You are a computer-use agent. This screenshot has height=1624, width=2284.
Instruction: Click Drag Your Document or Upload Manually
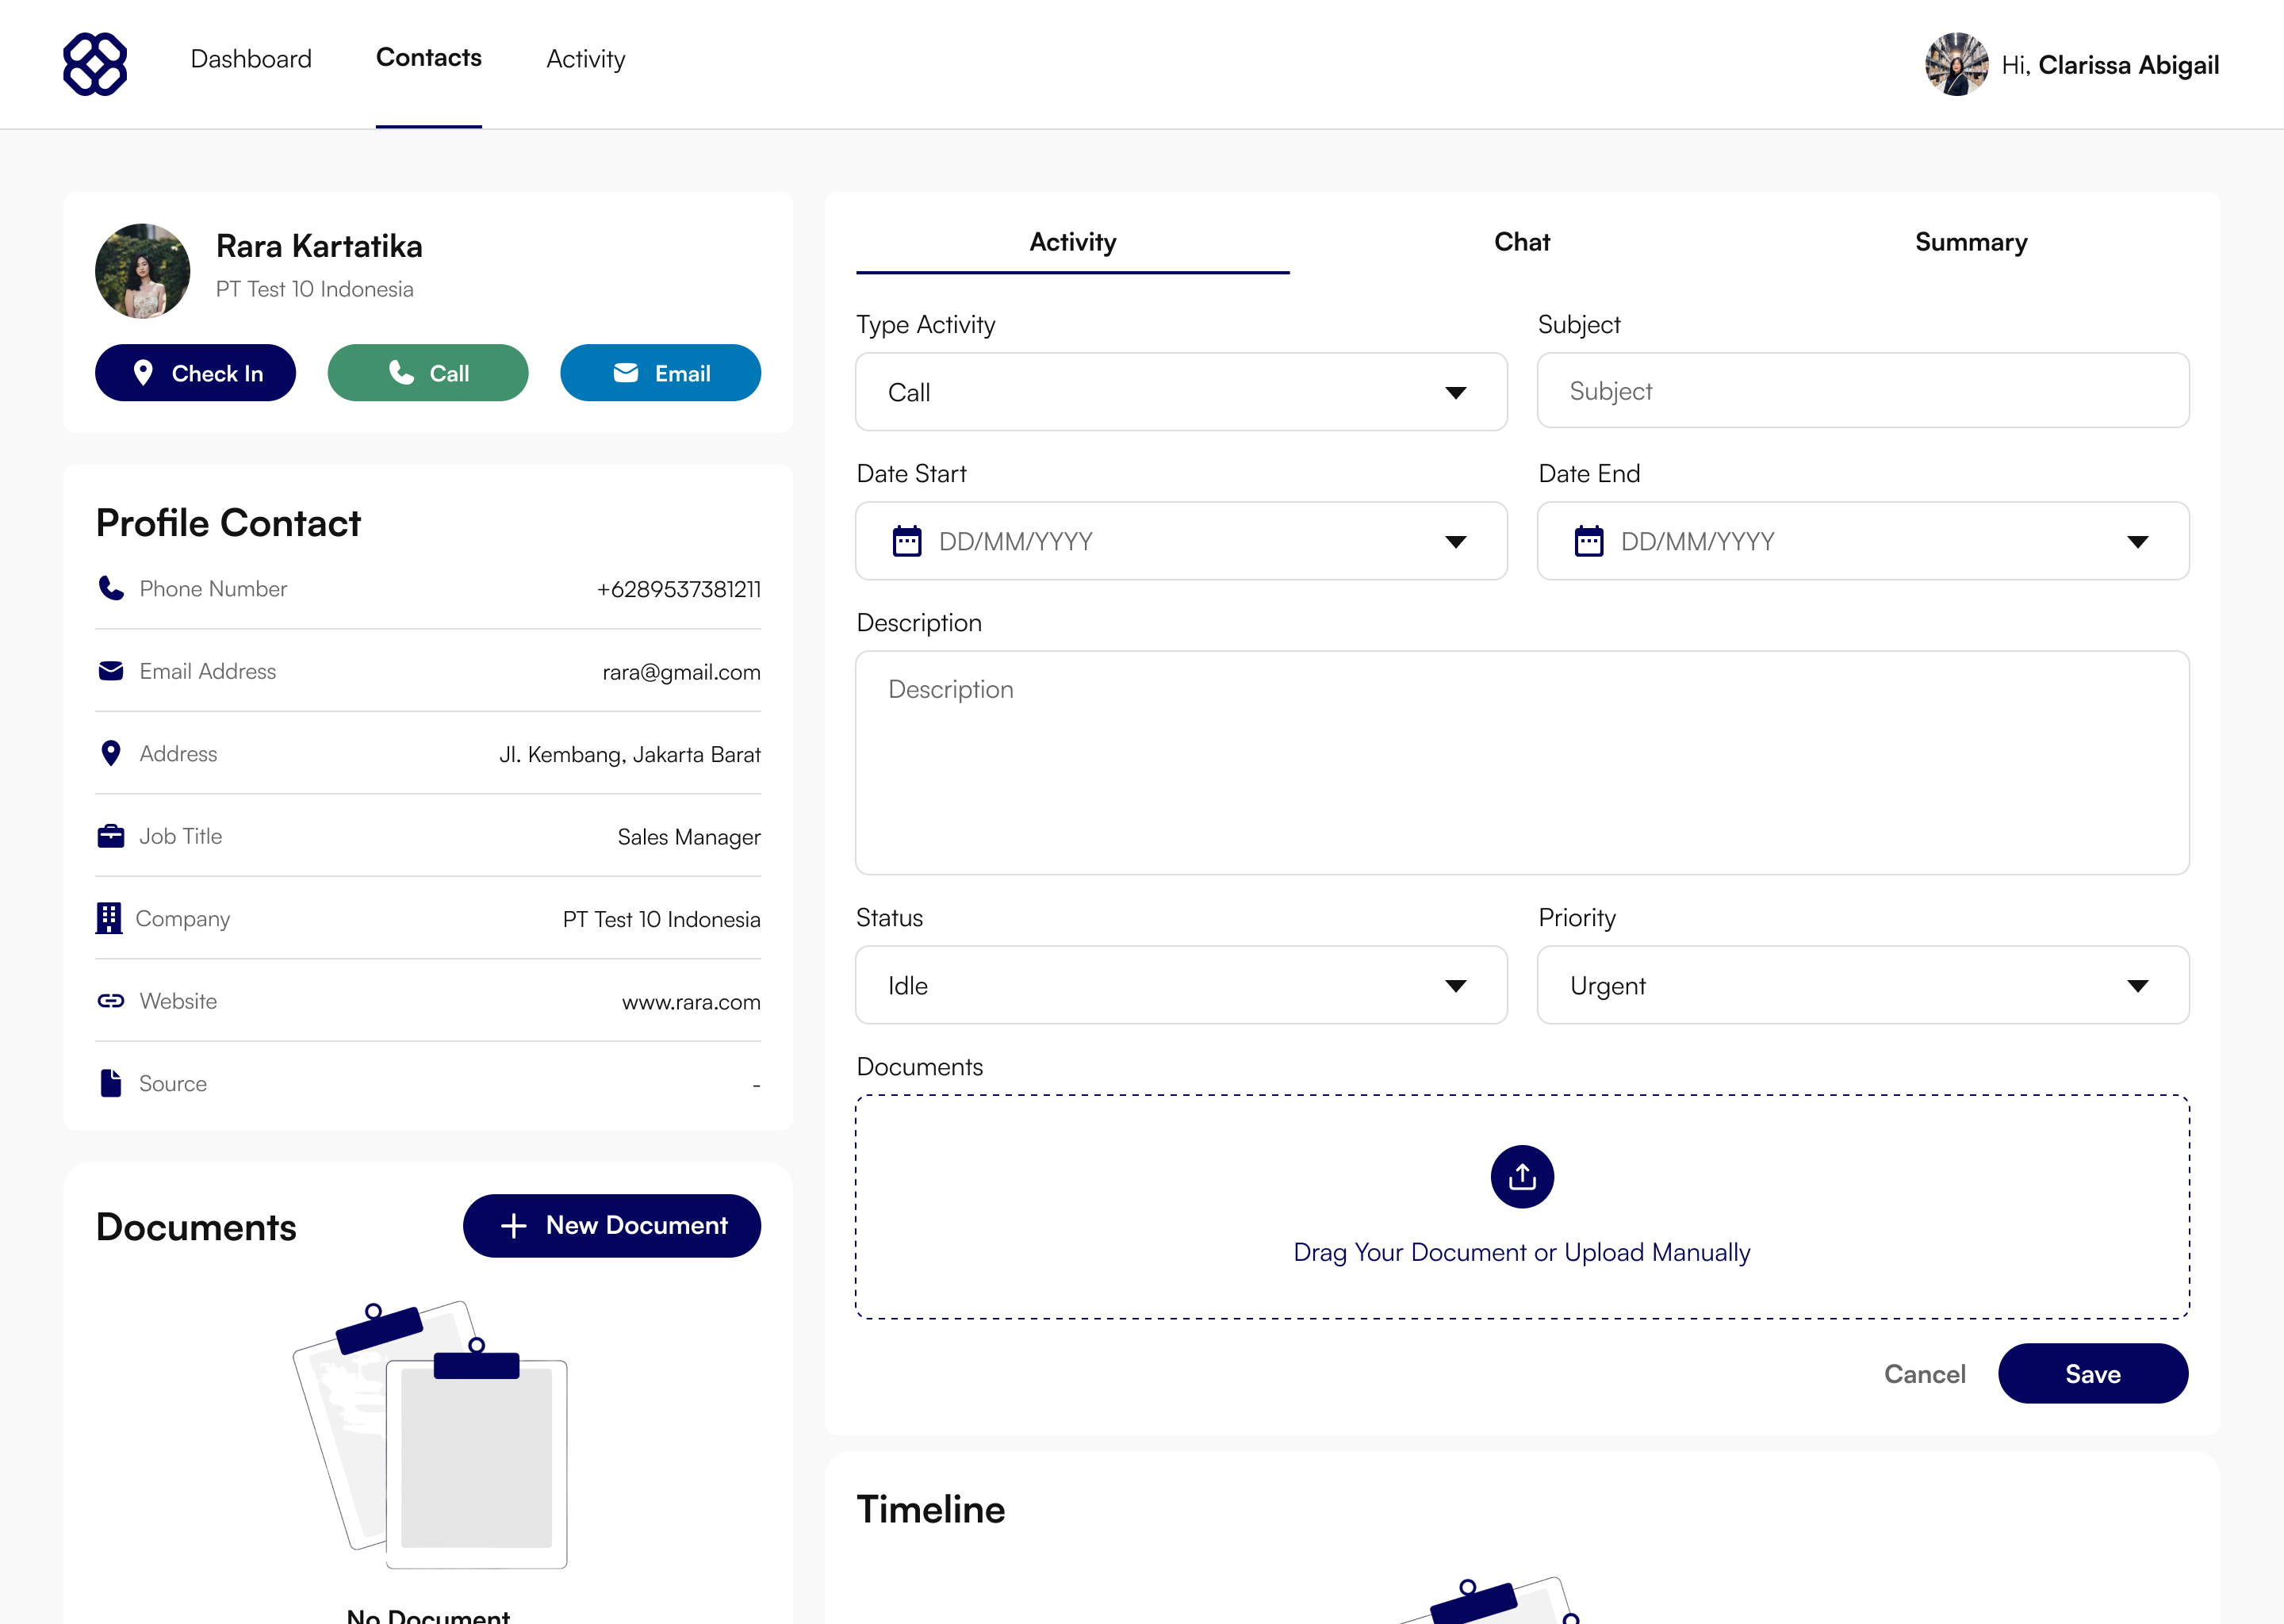coord(1522,1252)
